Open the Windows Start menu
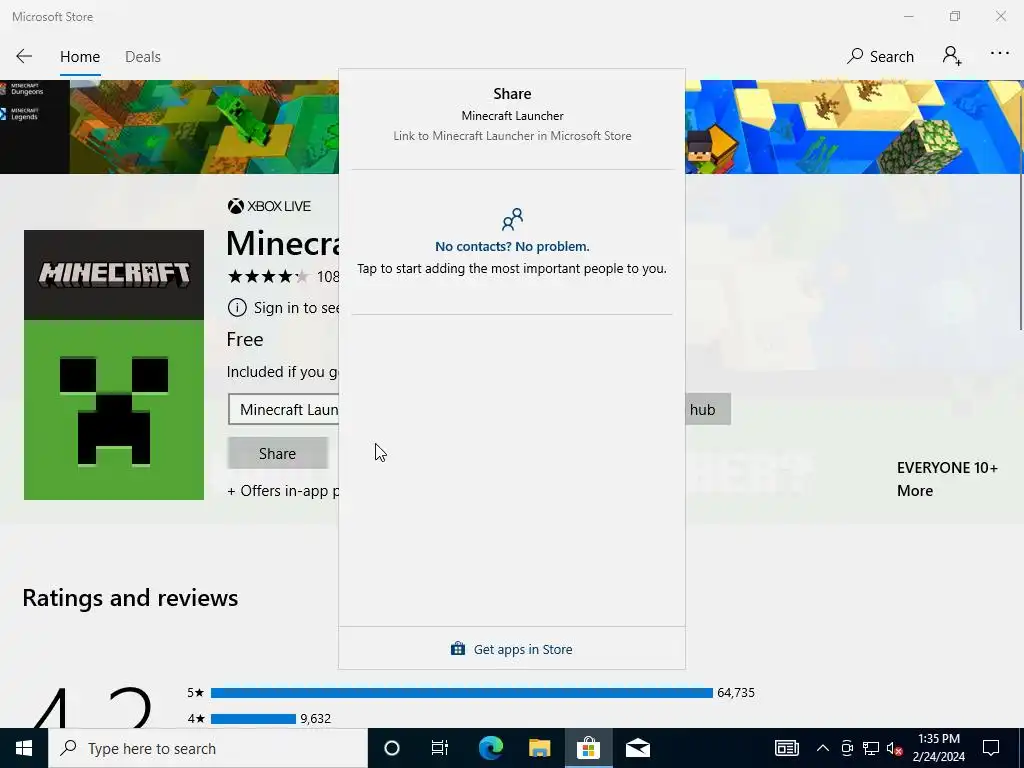The width and height of the screenshot is (1024, 768). click(x=24, y=748)
